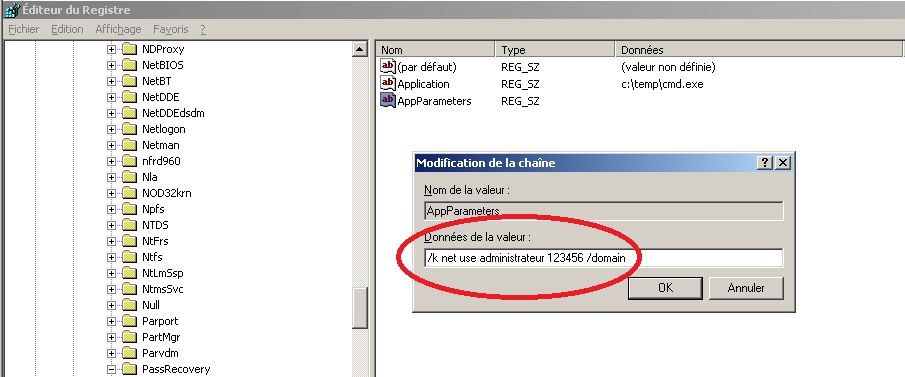Expand the NDProxy tree node
Viewport: 905px width, 377px height.
click(x=111, y=50)
